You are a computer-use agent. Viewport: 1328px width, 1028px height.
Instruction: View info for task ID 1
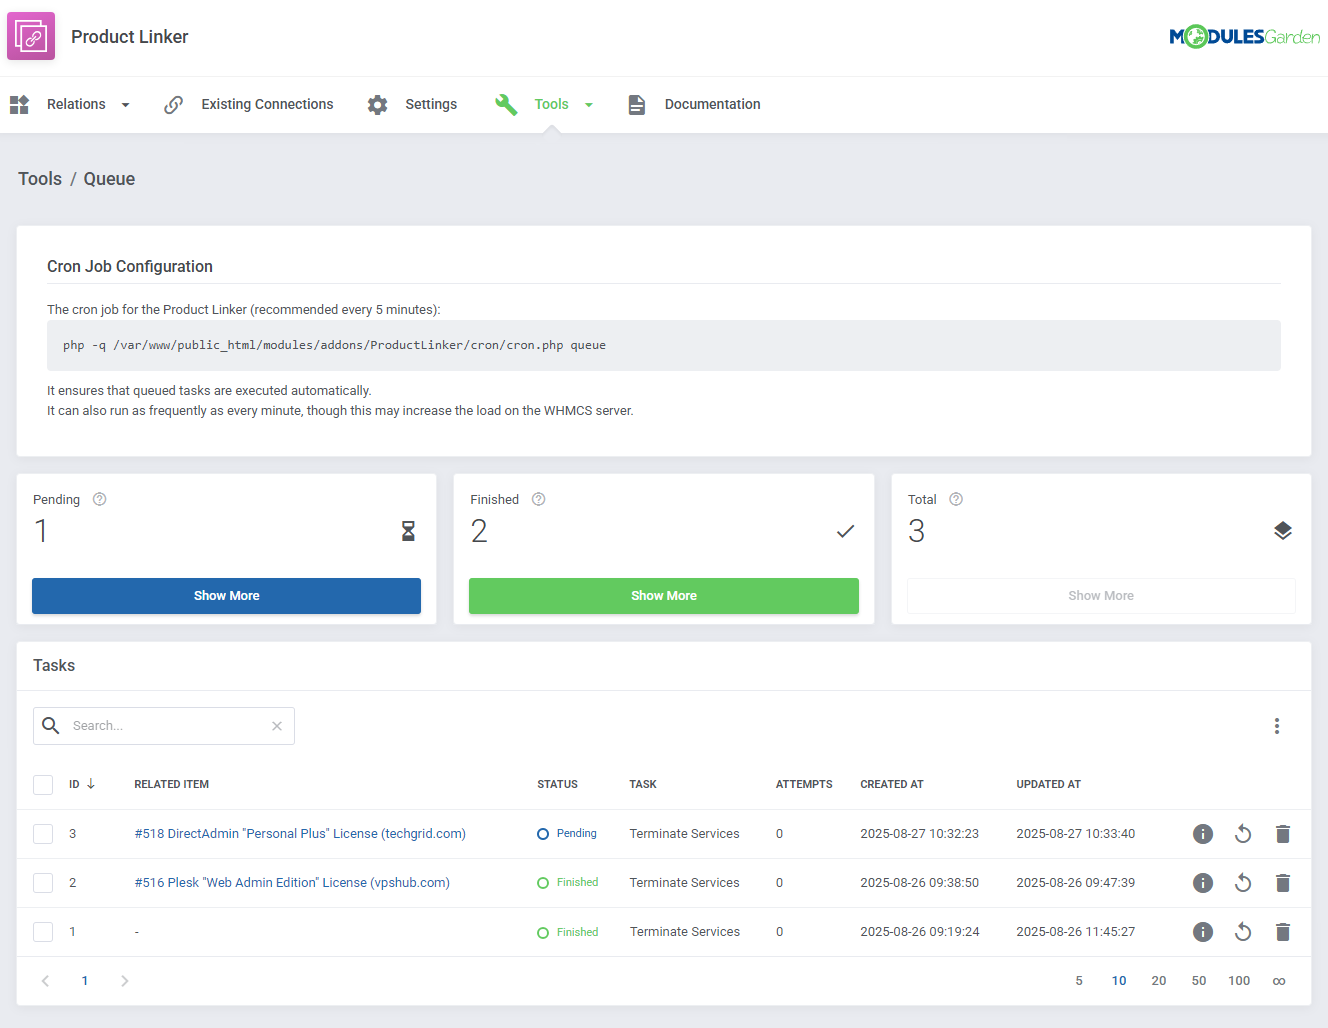pos(1203,932)
